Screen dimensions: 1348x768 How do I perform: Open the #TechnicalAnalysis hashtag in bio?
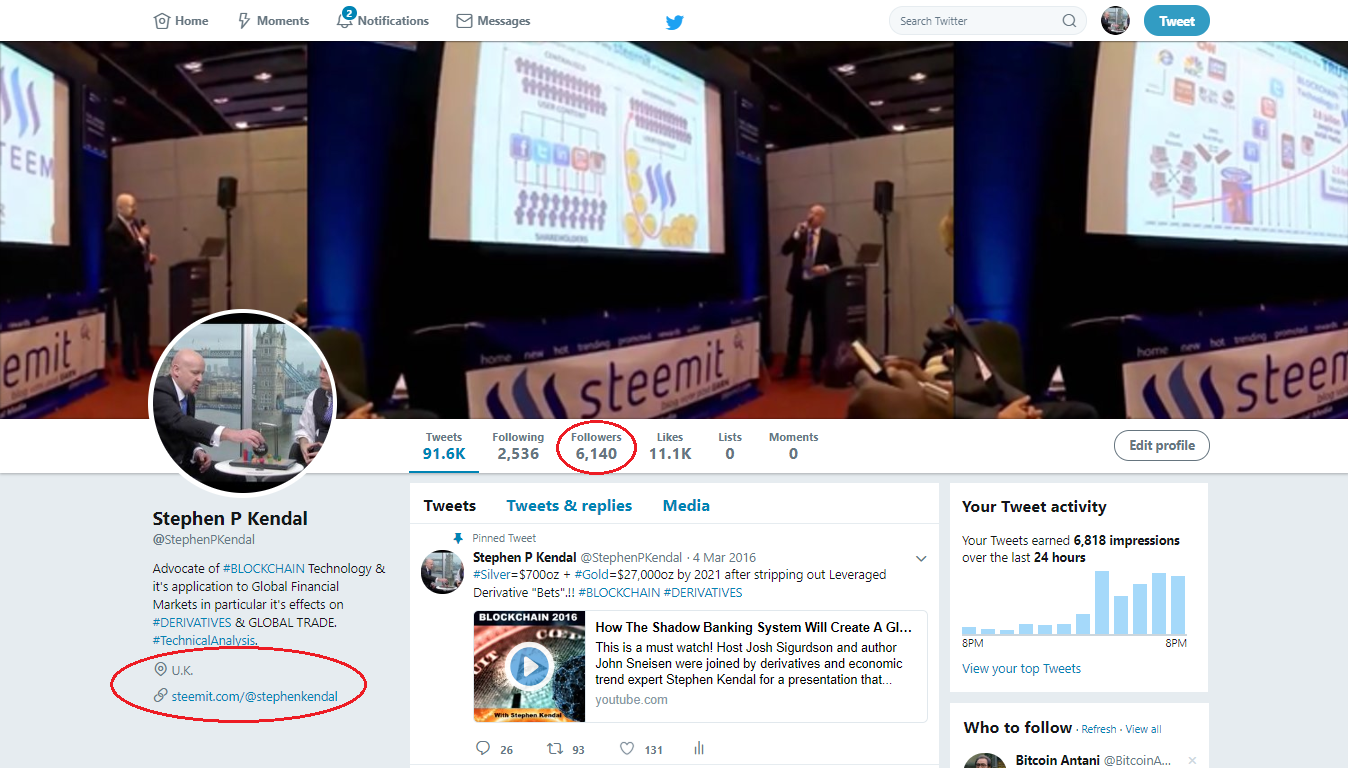point(204,640)
